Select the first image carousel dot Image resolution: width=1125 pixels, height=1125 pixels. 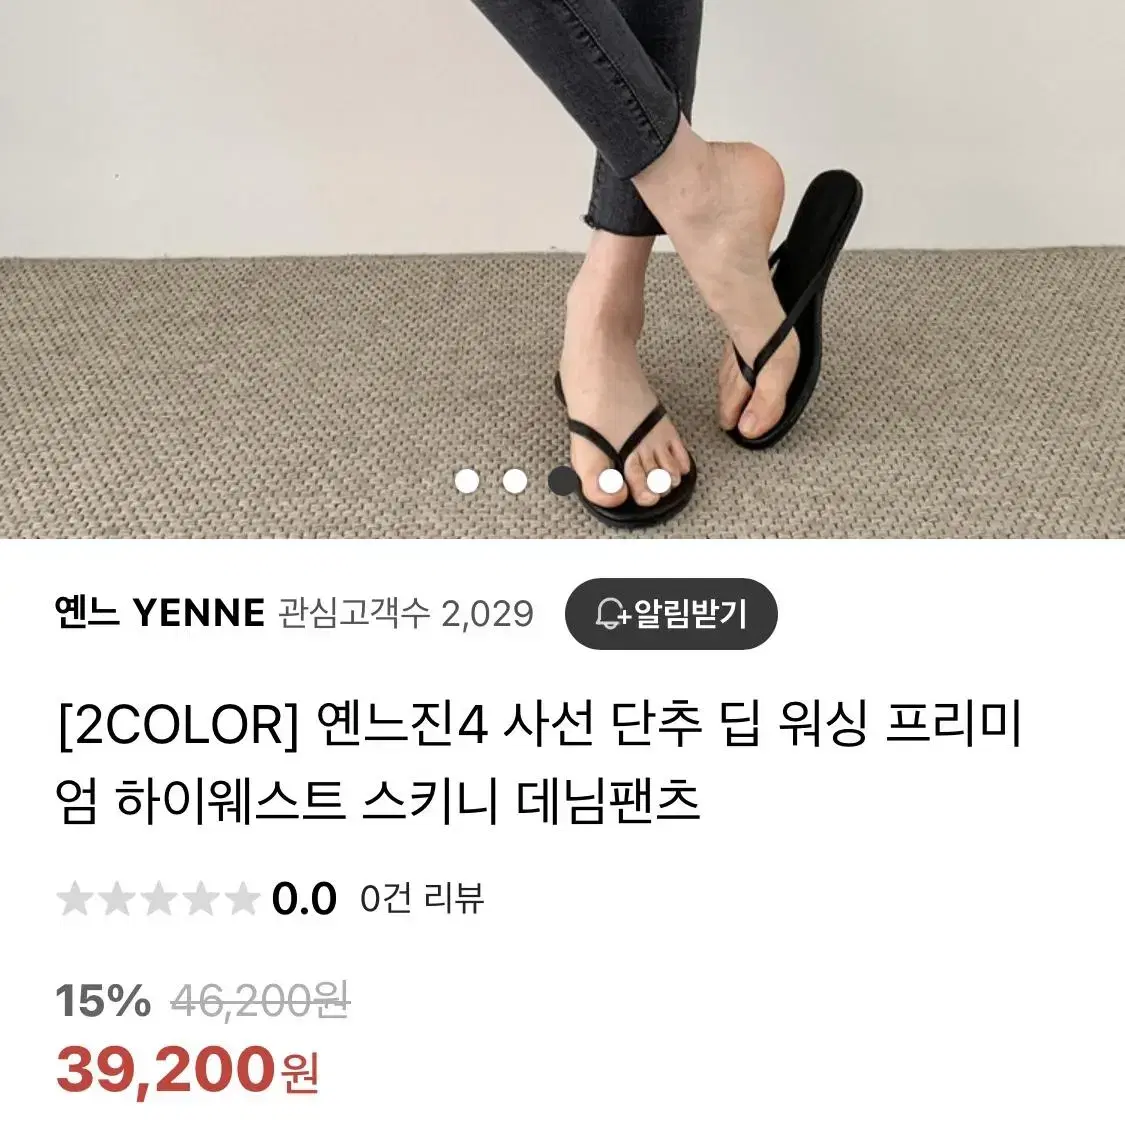(x=467, y=481)
